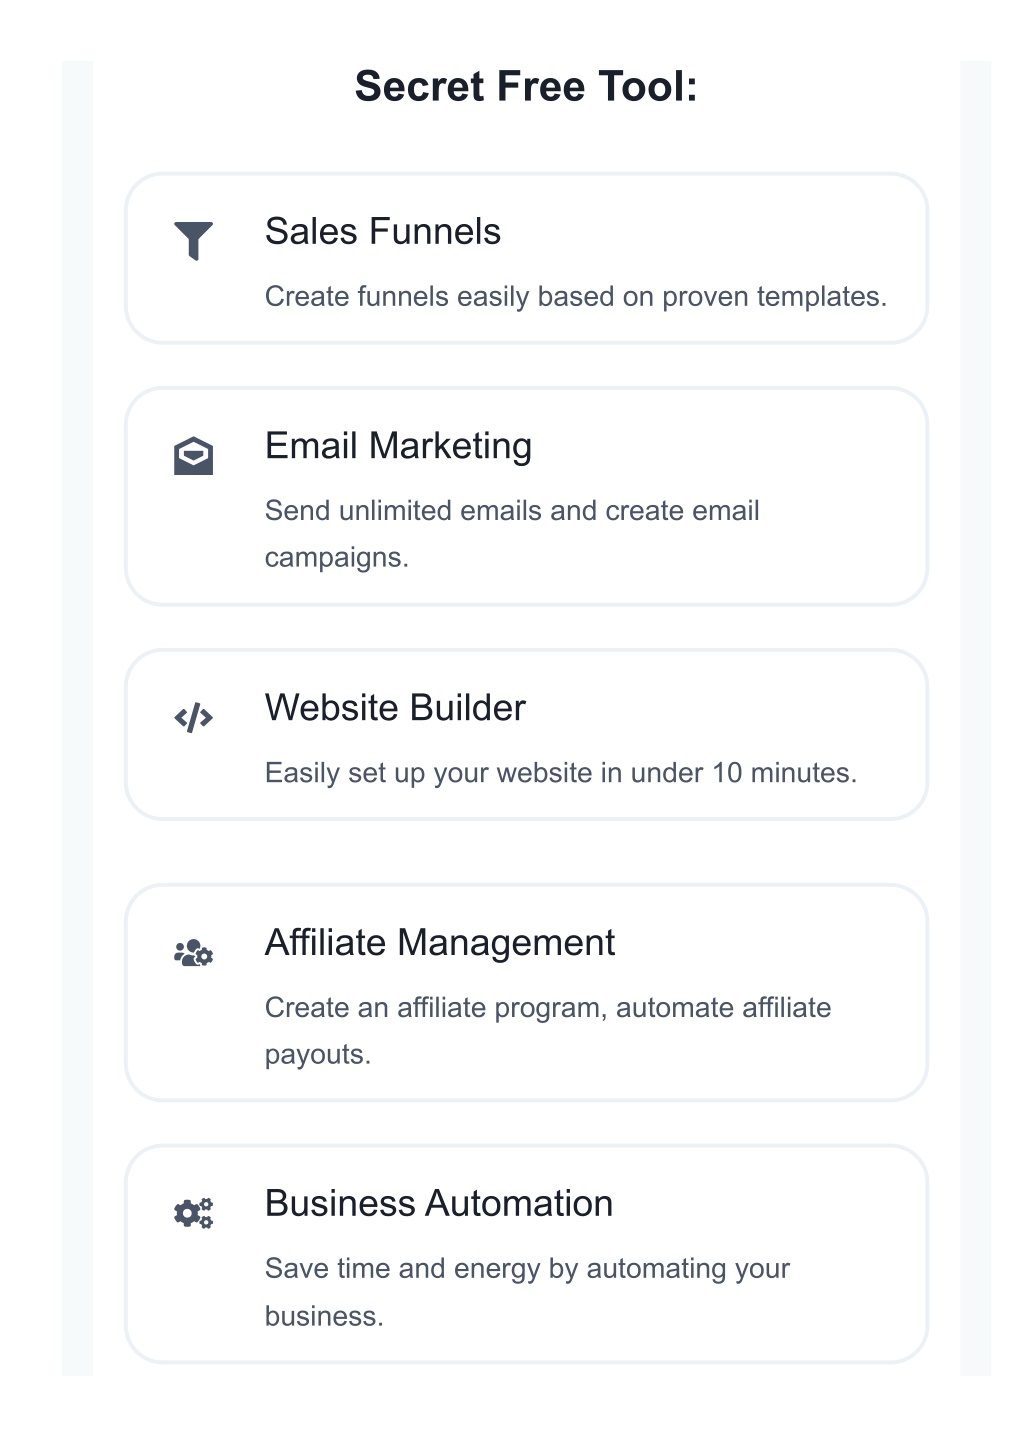Click the Sales Funnels funnel icon
This screenshot has width=1024, height=1449.
(193, 240)
